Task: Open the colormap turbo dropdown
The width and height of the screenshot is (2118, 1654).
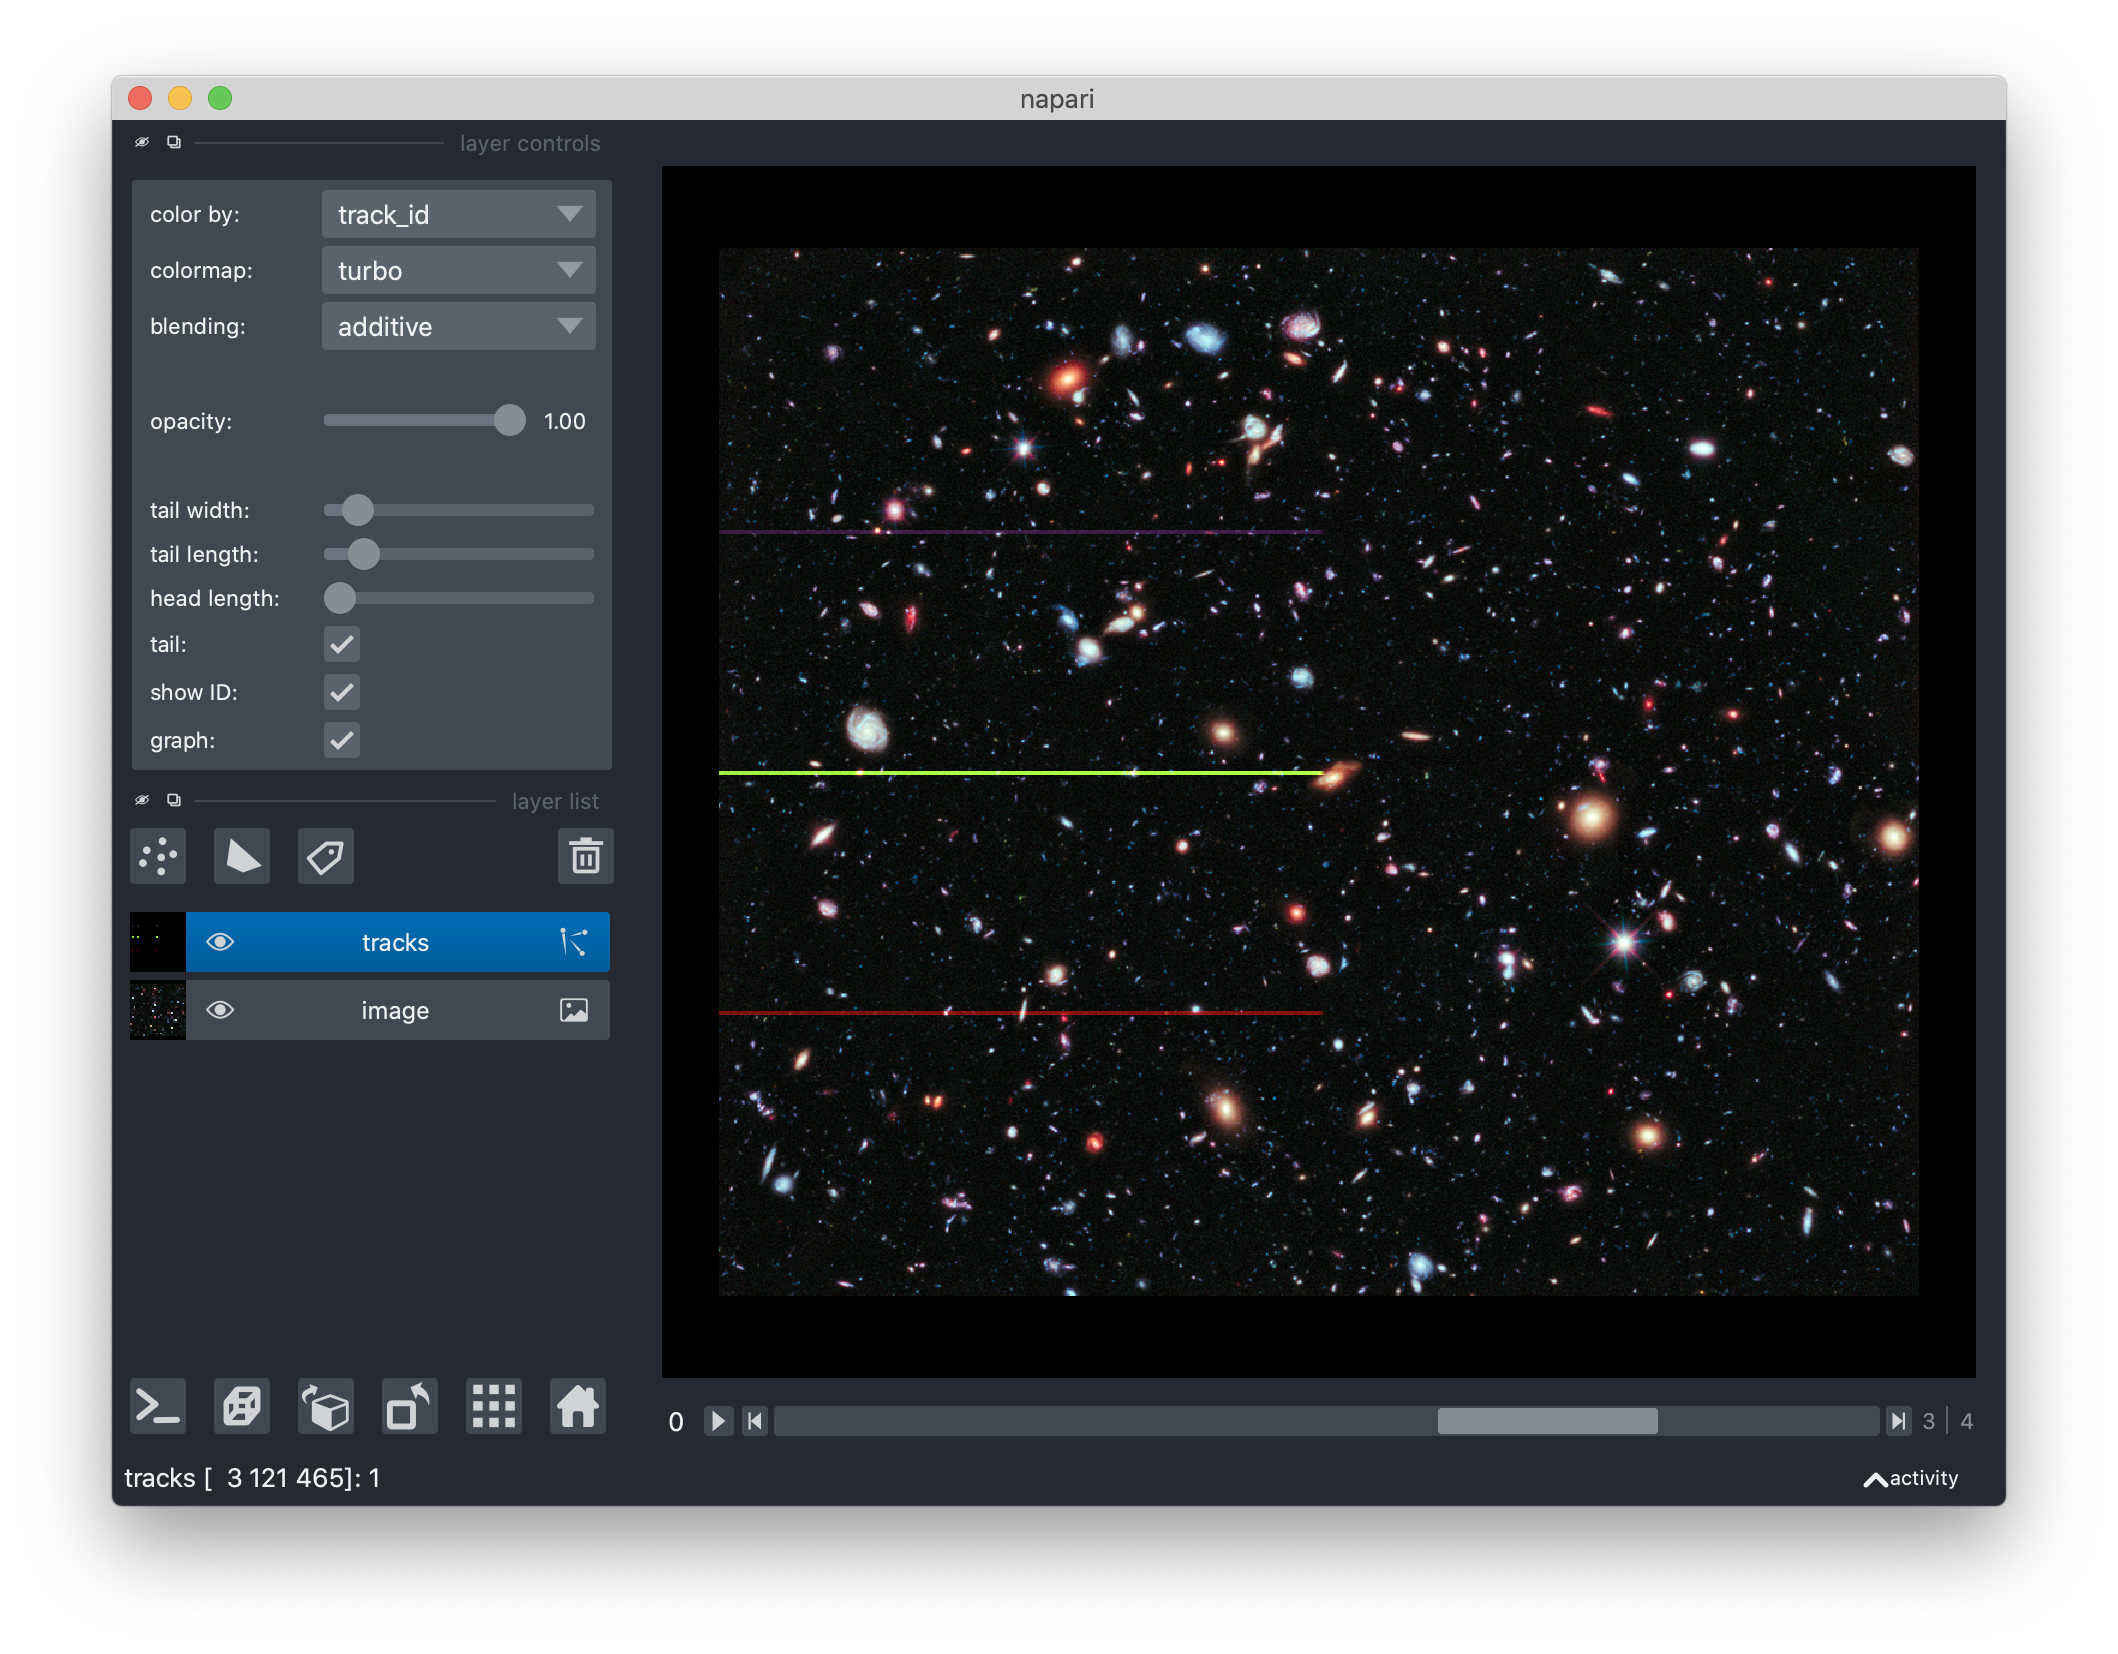Action: pyautogui.click(x=459, y=270)
